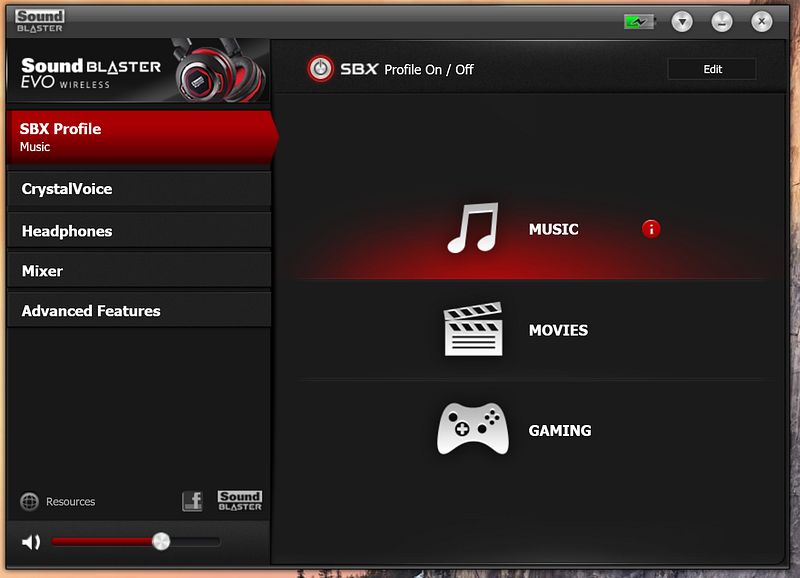
Task: Open the Resources link
Action: [70, 501]
